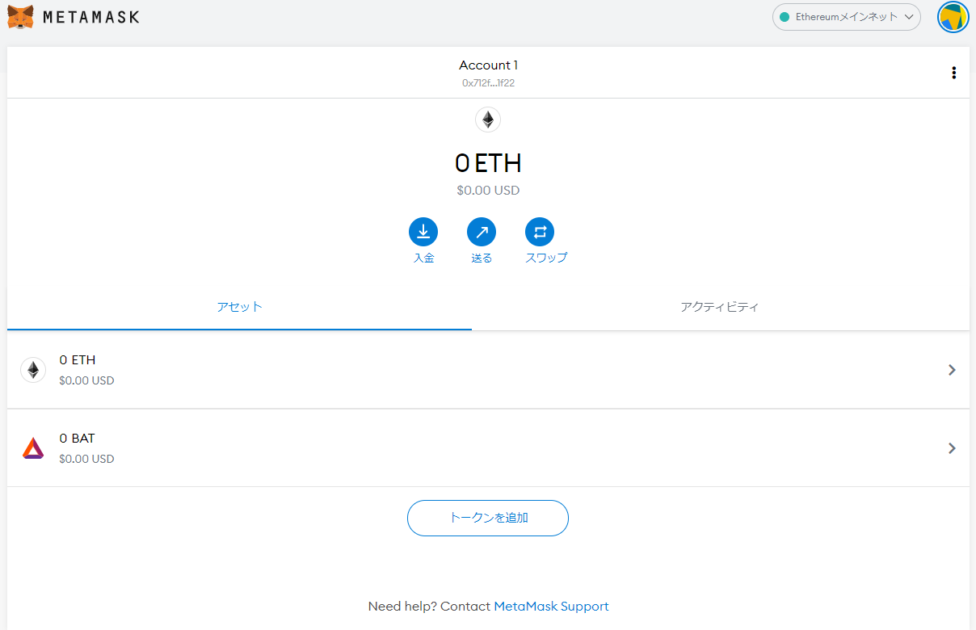Click the MetaMask fox logo
The image size is (976, 630).
coord(20,17)
